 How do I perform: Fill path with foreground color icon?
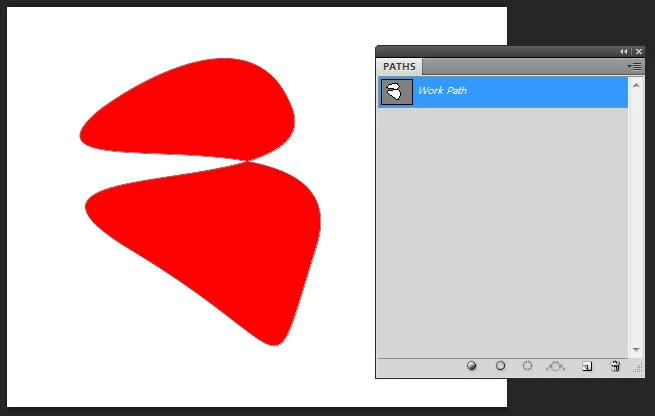[472, 366]
